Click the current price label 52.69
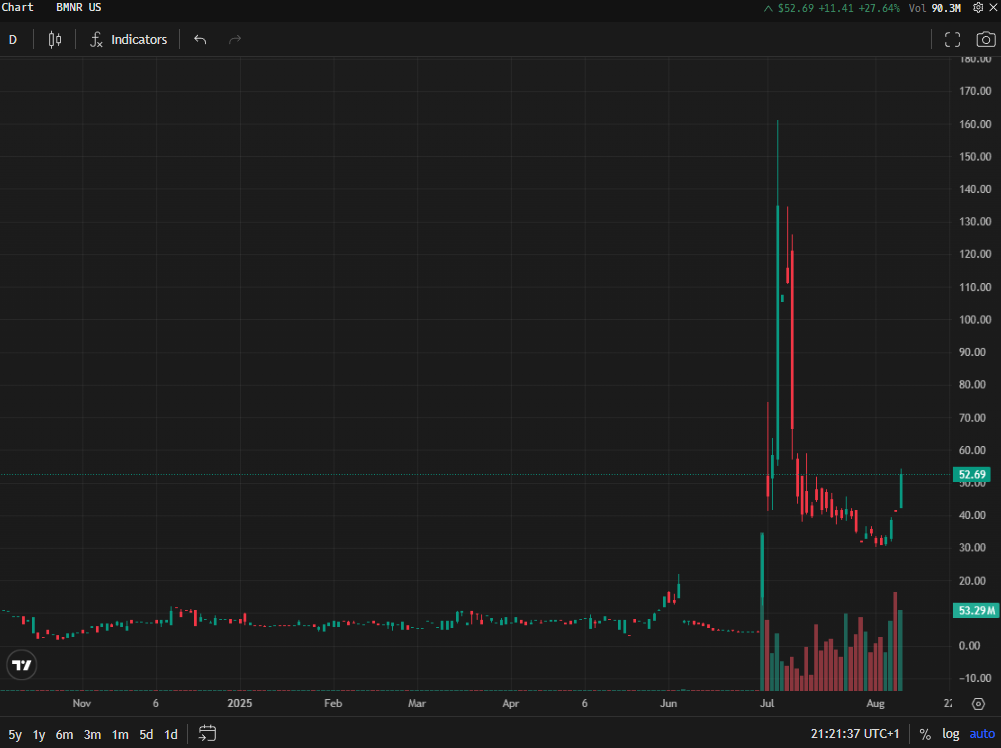The width and height of the screenshot is (1001, 748). click(x=972, y=474)
